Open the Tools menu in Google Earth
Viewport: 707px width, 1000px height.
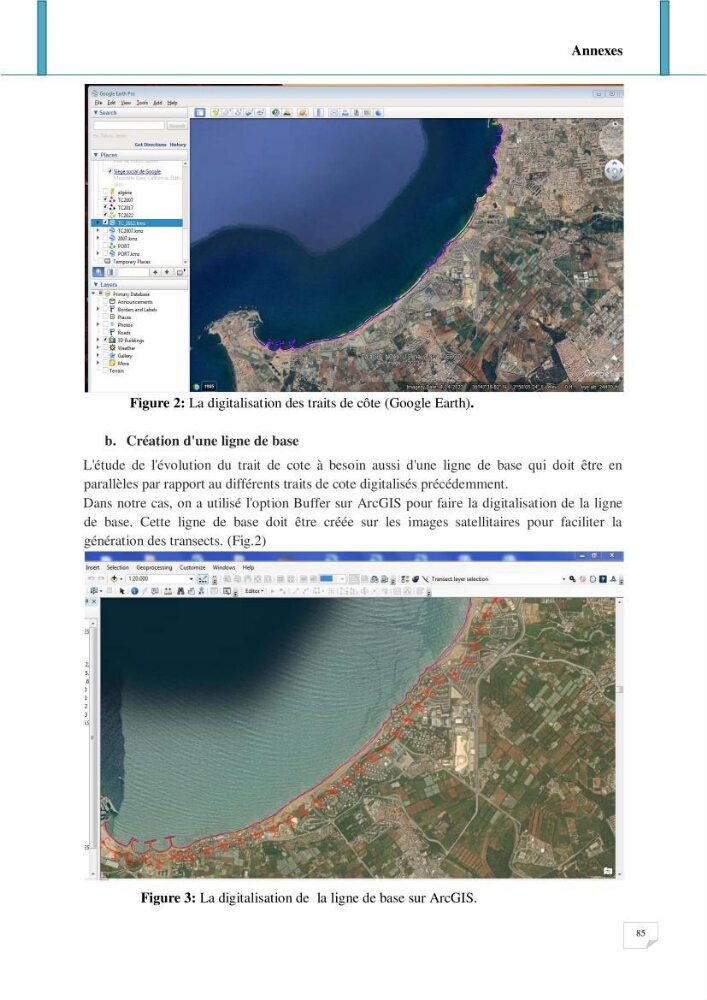click(x=142, y=103)
